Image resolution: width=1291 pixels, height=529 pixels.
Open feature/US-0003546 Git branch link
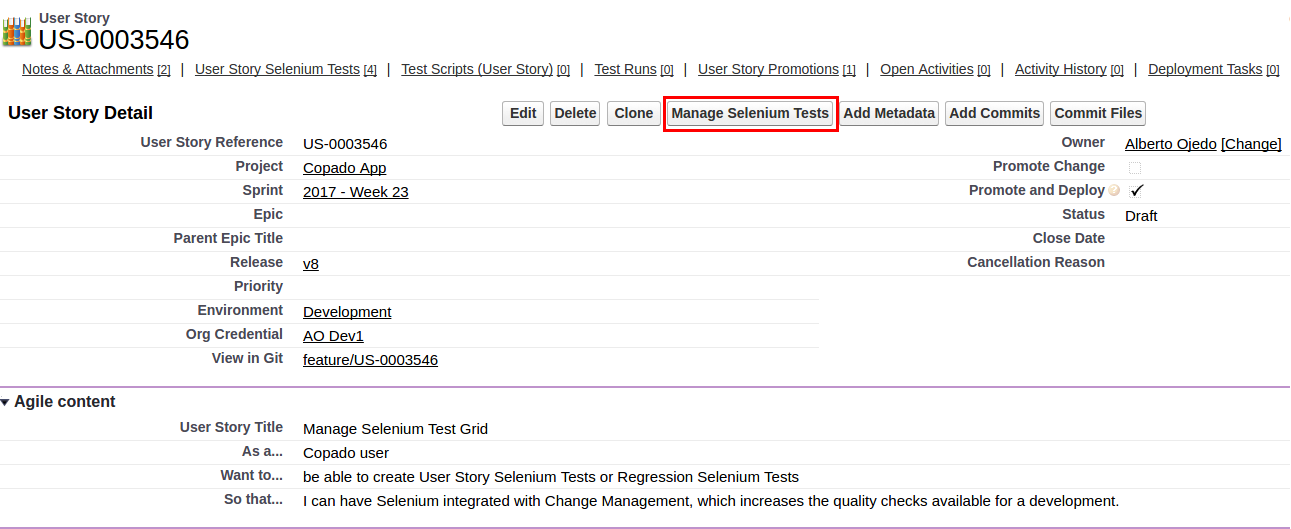point(370,360)
